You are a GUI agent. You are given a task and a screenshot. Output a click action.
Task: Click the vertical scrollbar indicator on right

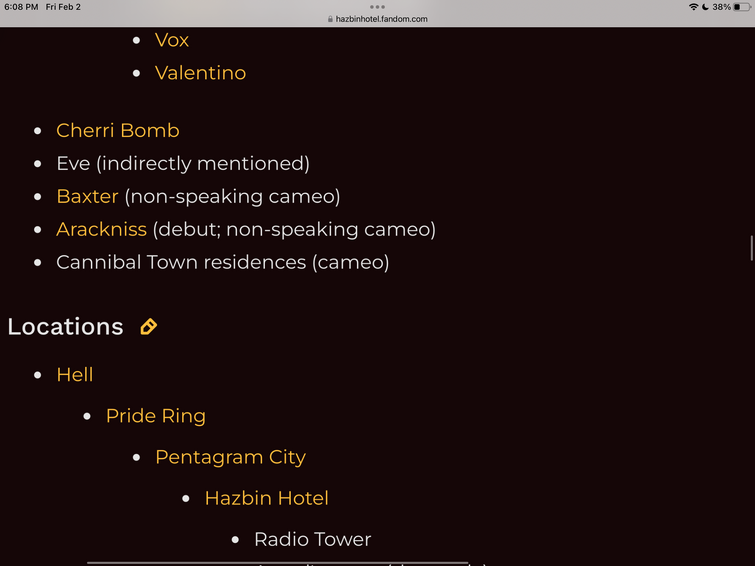751,248
